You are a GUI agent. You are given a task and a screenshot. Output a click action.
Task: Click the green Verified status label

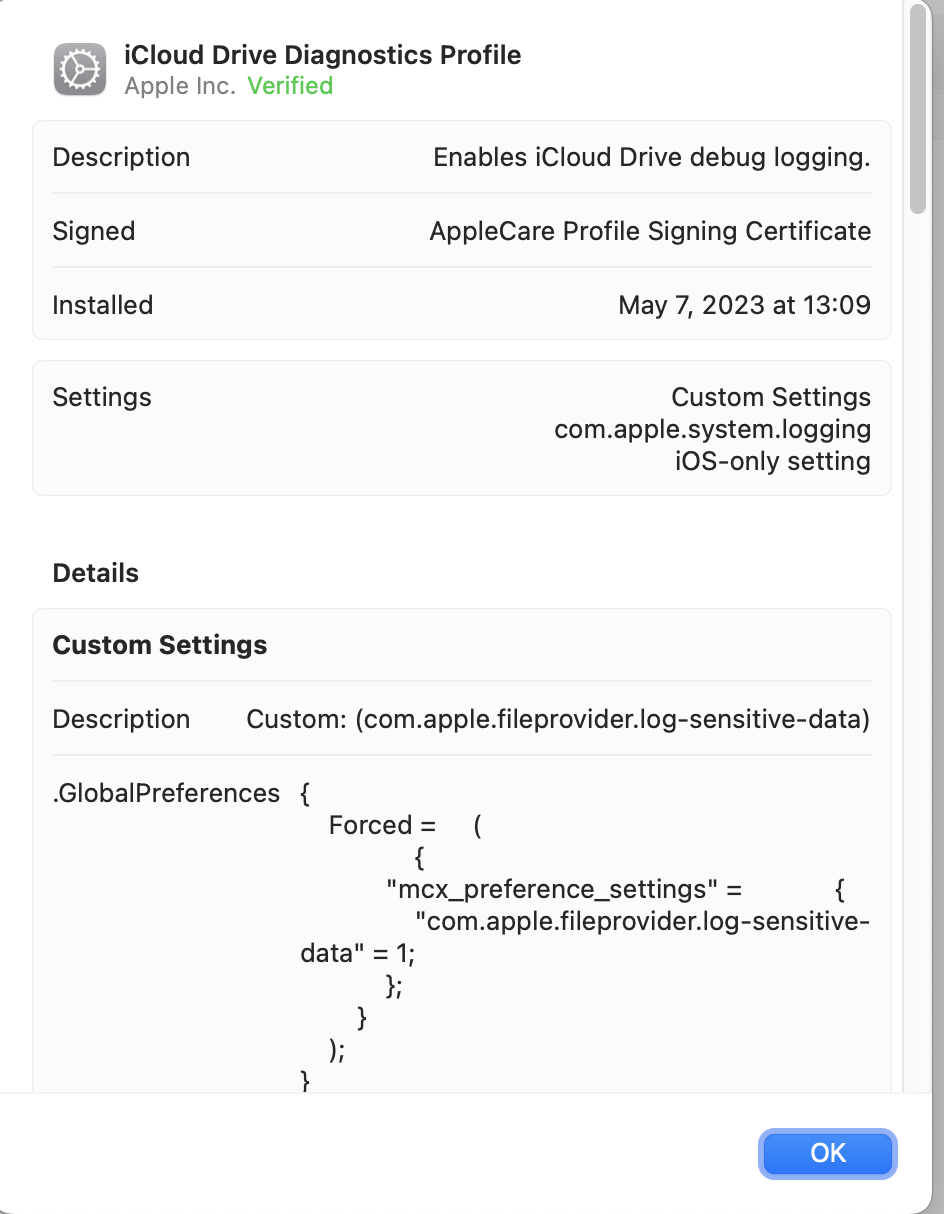pos(290,86)
